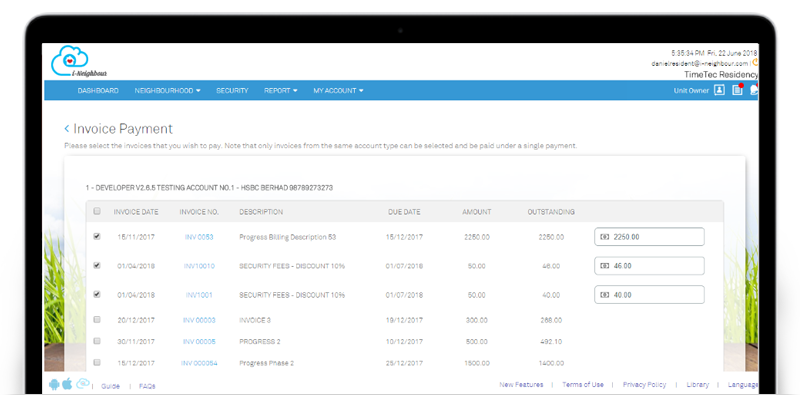
Task: Open the SECURITY menu item
Action: (232, 90)
